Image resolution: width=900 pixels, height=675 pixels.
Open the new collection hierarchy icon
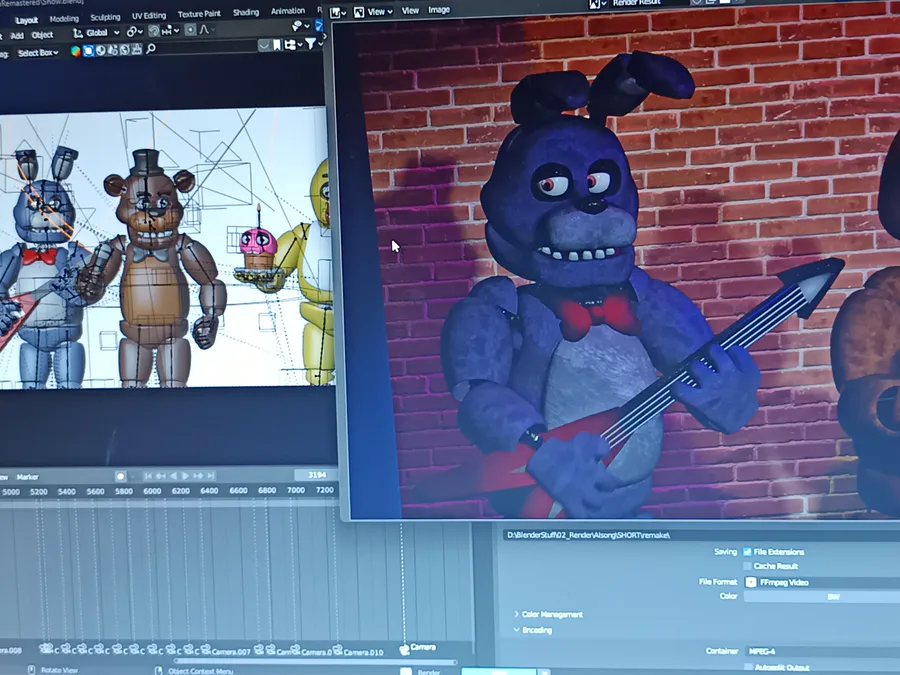point(292,44)
